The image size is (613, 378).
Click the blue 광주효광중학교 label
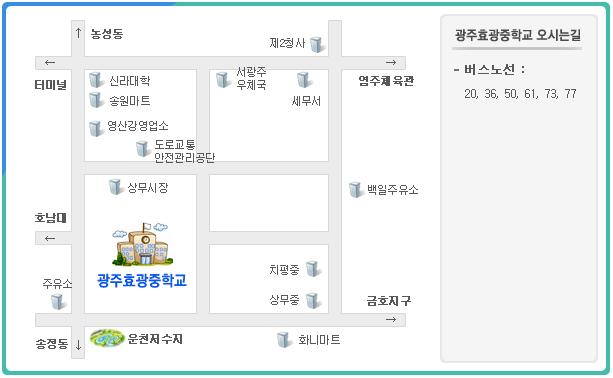142,280
